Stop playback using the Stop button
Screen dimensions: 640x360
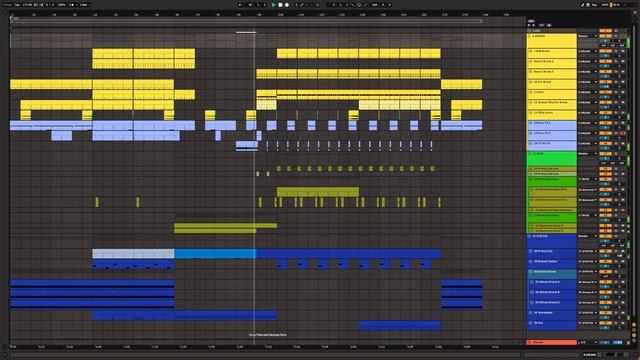pos(280,5)
